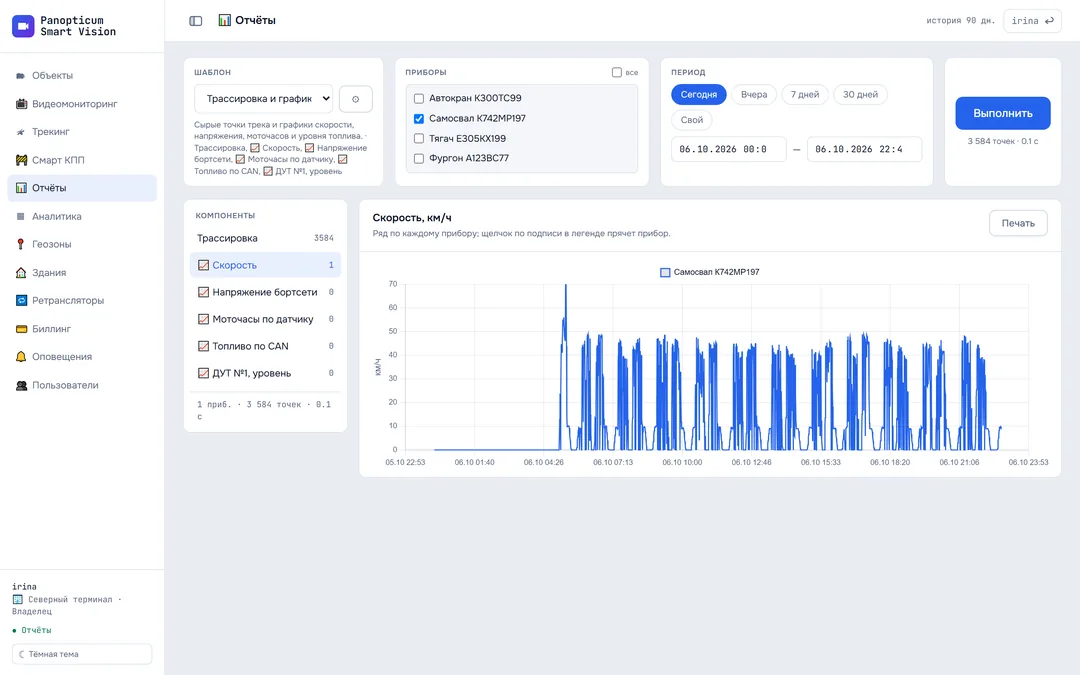
Task: Click the period start date field
Action: pos(729,149)
